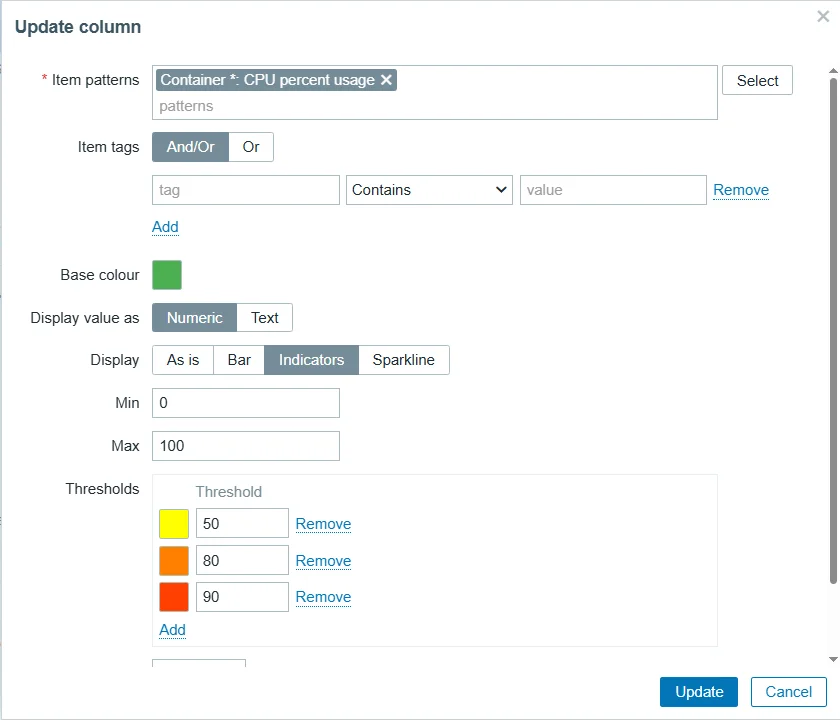
Task: Add a new item tag row
Action: [x=165, y=227]
